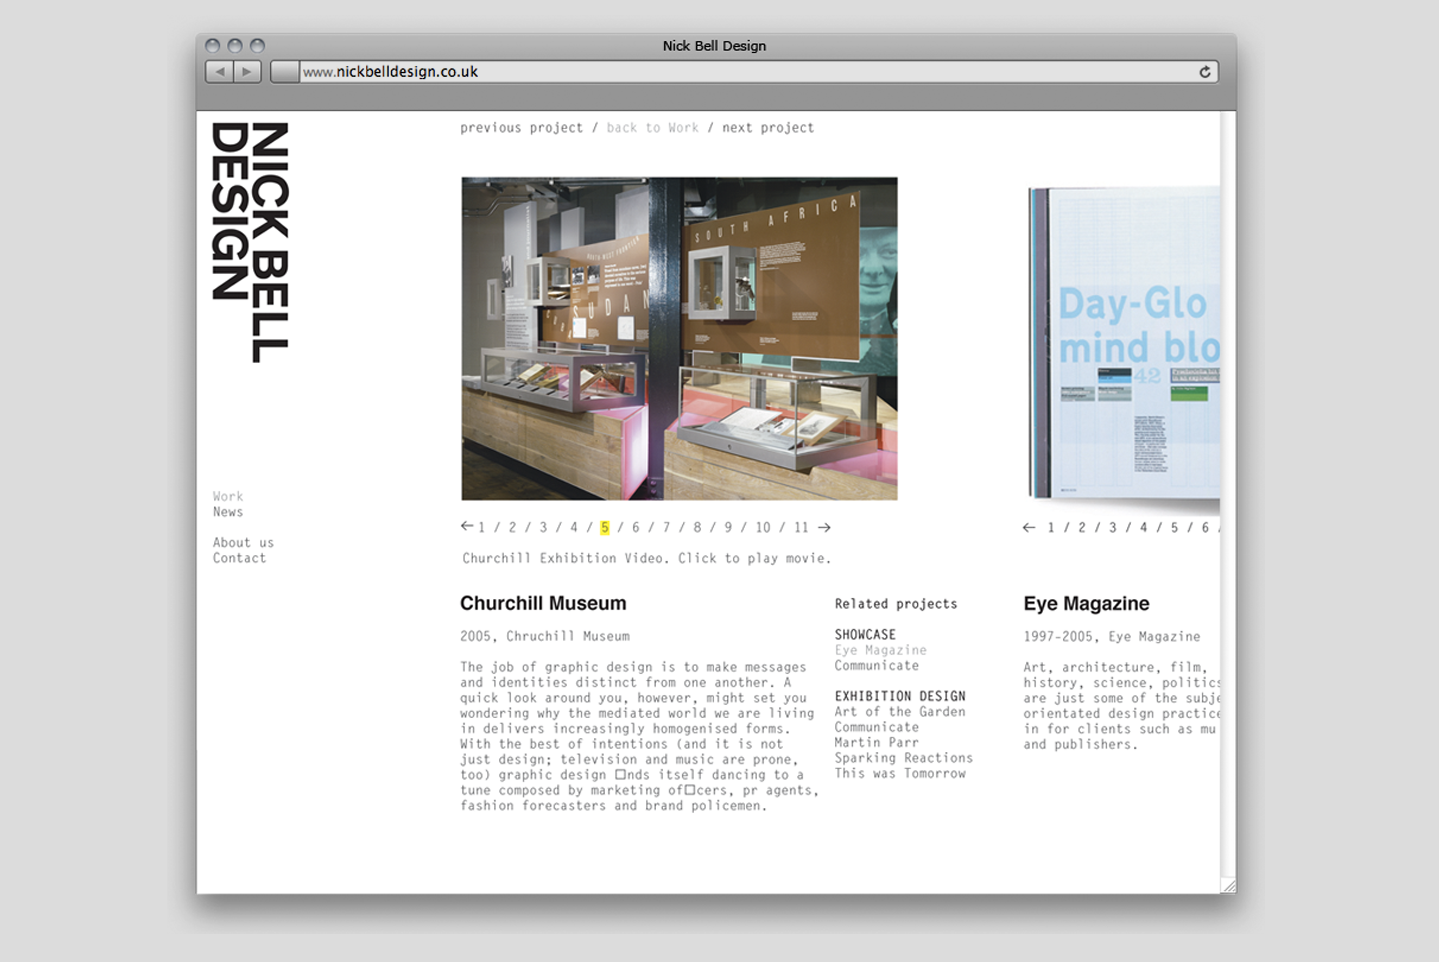The image size is (1439, 962).
Task: Go to next project link
Action: pos(768,128)
